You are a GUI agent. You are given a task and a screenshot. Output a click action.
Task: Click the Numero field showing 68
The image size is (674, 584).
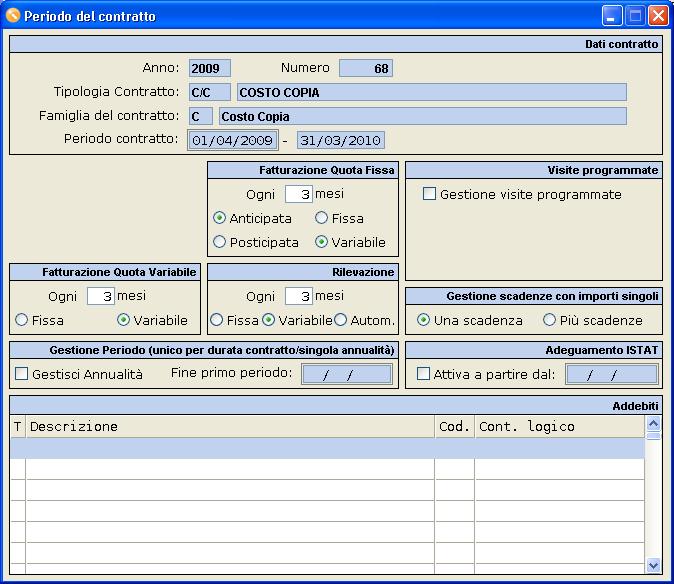(366, 68)
